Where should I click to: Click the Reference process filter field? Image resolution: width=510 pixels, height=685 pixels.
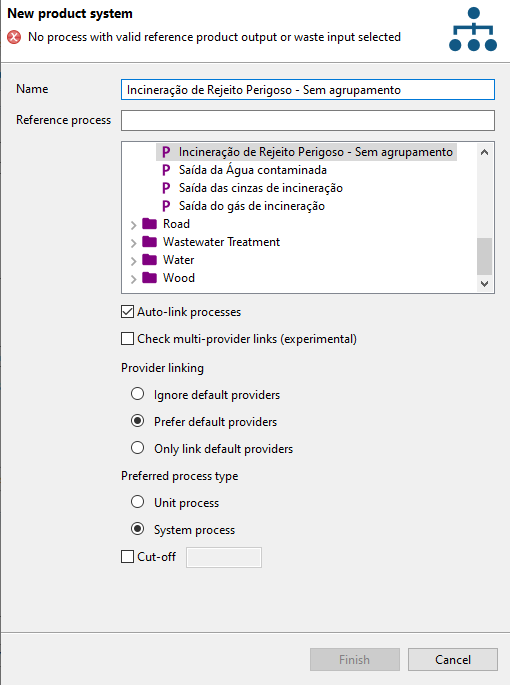point(308,120)
